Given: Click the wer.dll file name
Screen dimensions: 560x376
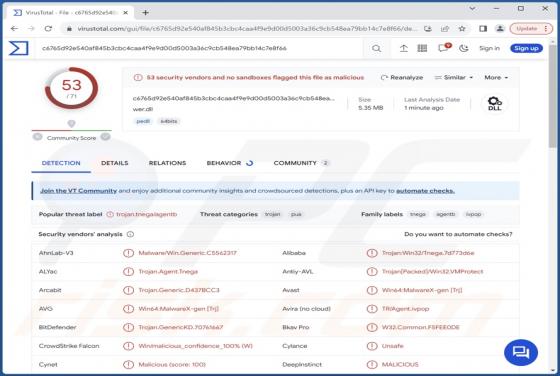Looking at the screenshot, I should tap(143, 109).
